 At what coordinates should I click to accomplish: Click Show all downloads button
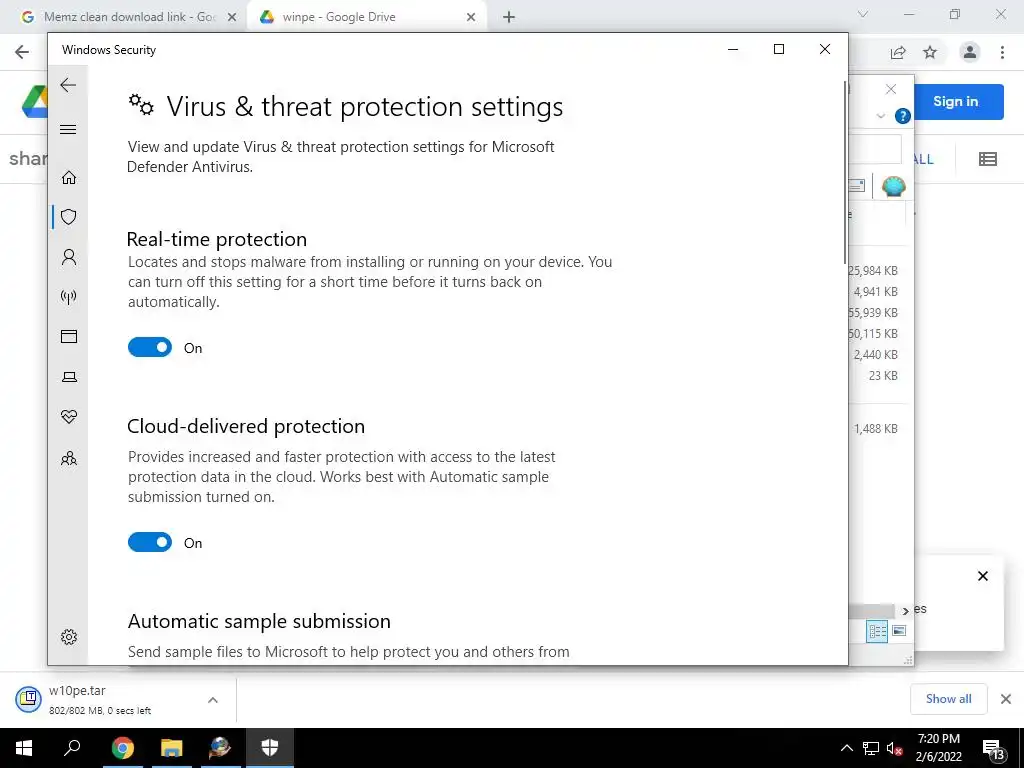(x=948, y=699)
